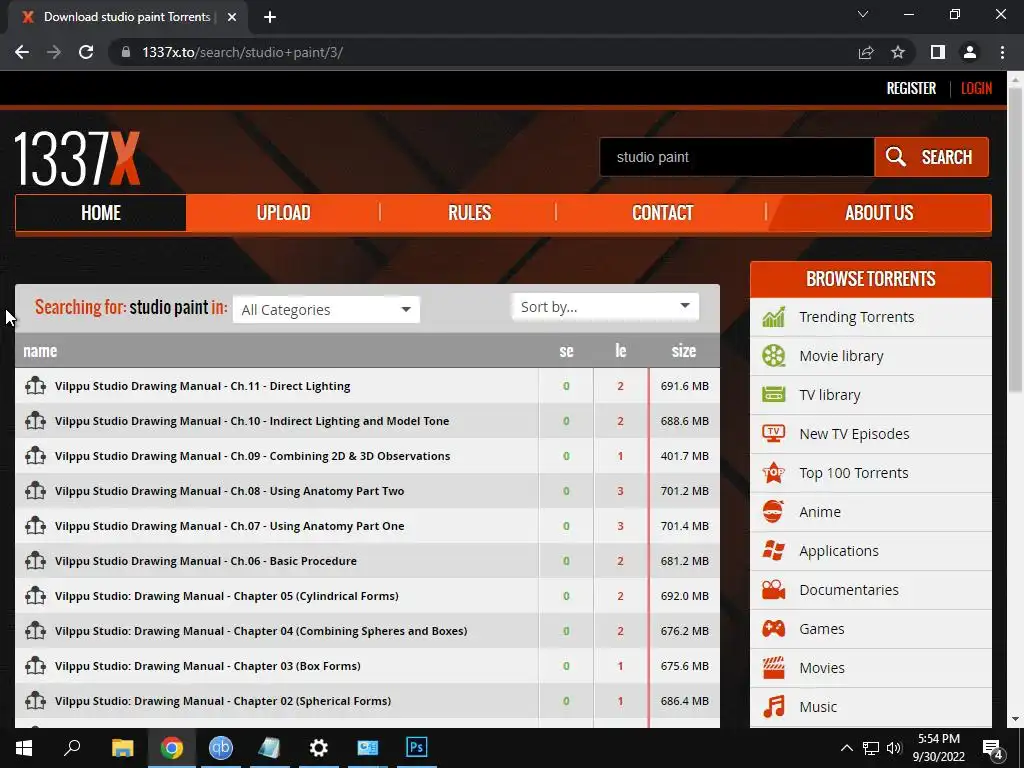
Task: Open Windows notification center
Action: coord(993,748)
